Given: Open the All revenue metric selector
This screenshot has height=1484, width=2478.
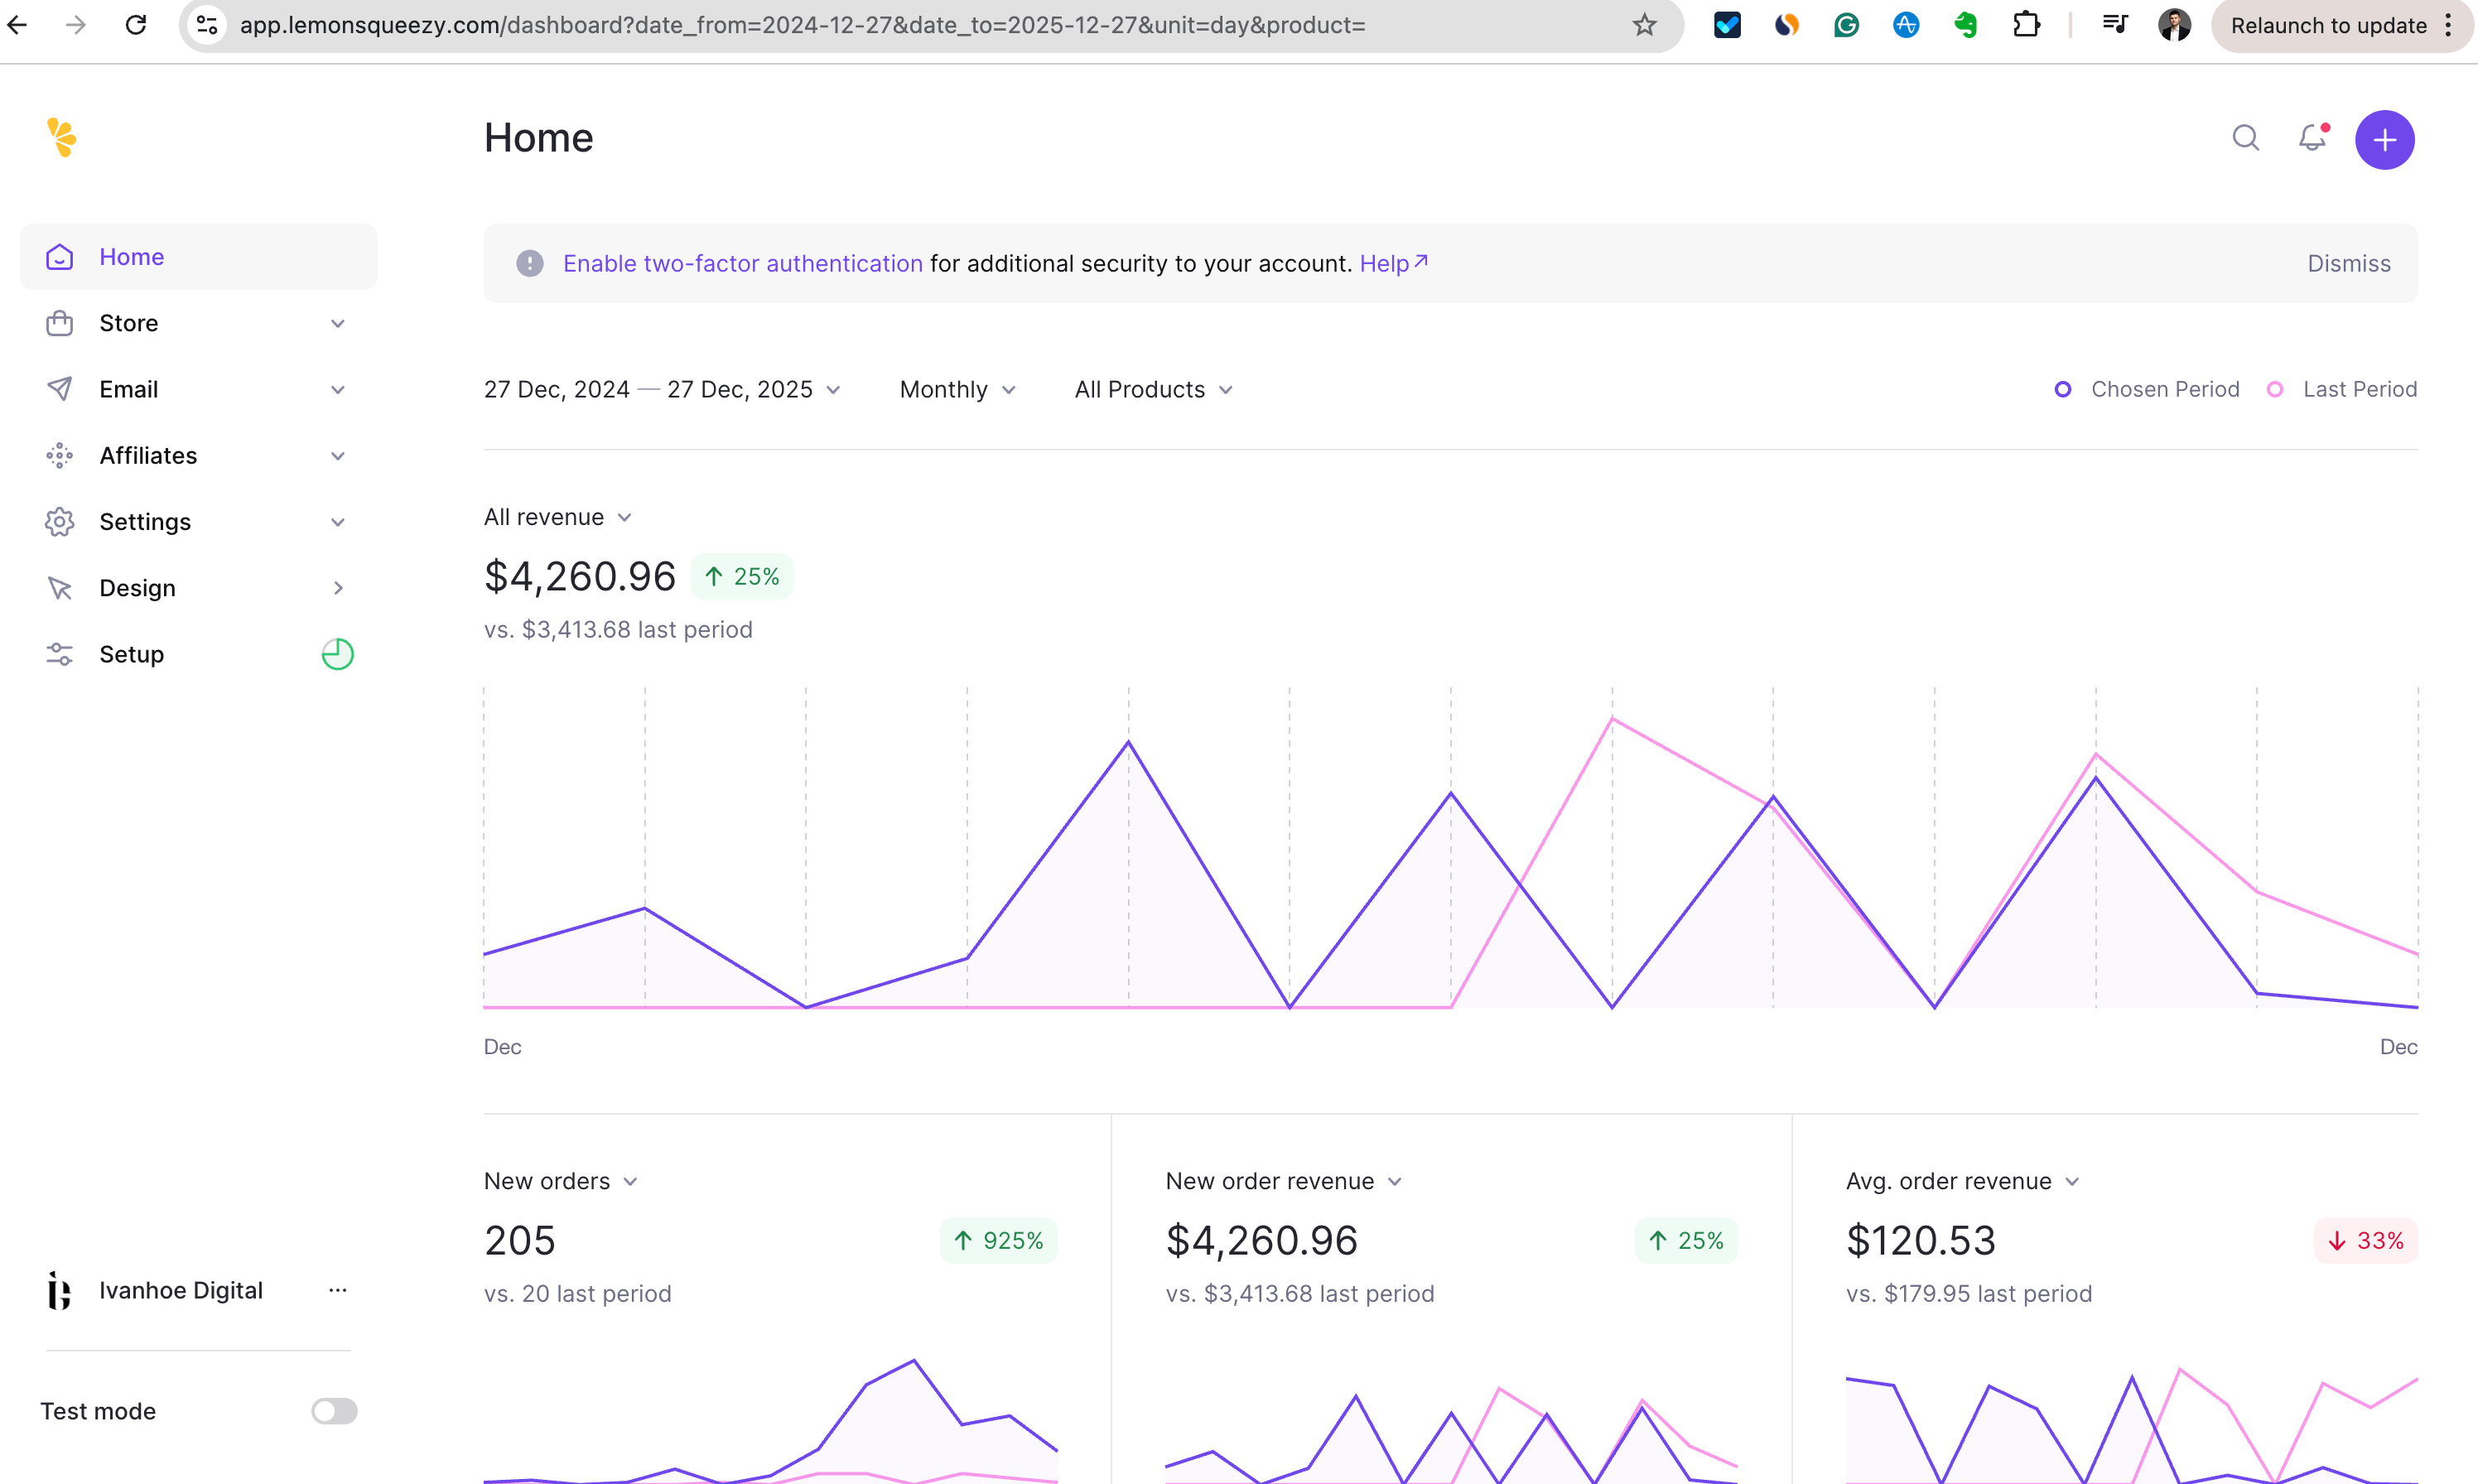Looking at the screenshot, I should click(x=557, y=517).
